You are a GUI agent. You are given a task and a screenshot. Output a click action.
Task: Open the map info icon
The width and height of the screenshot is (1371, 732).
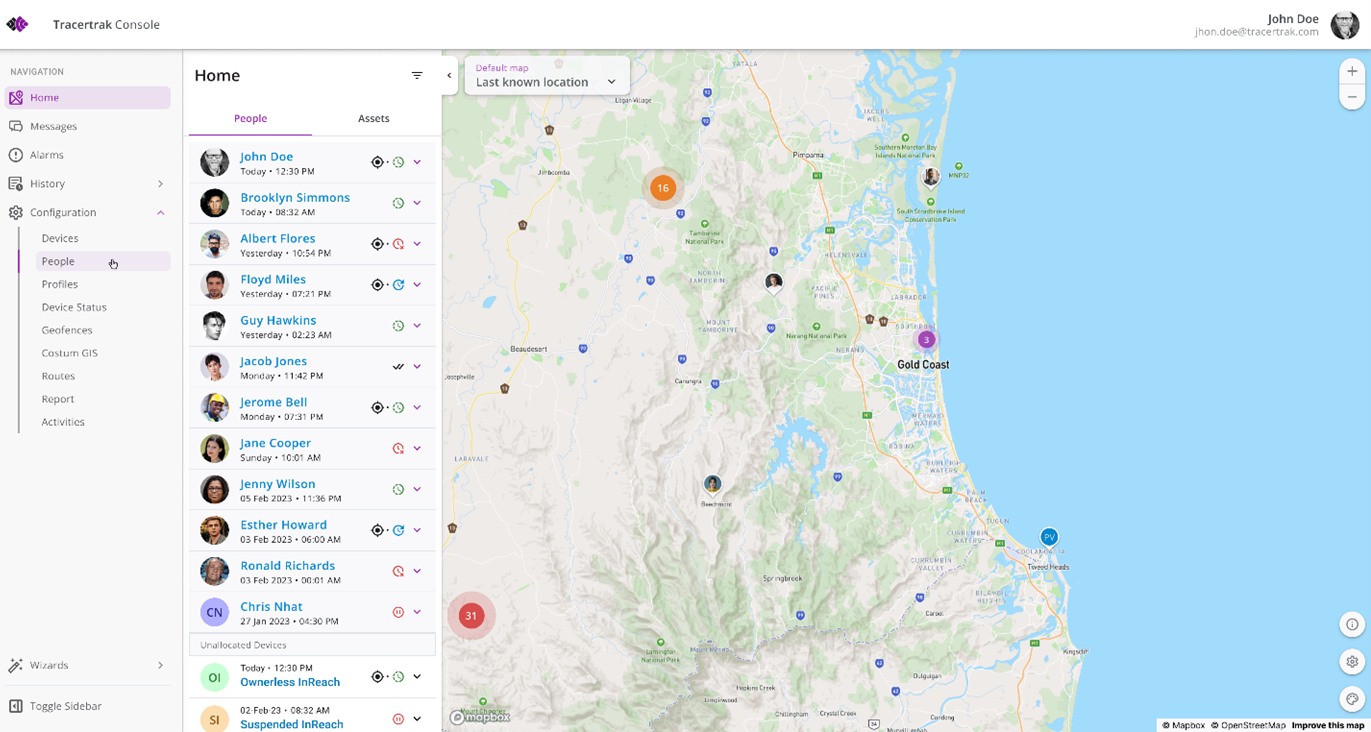[x=1352, y=624]
